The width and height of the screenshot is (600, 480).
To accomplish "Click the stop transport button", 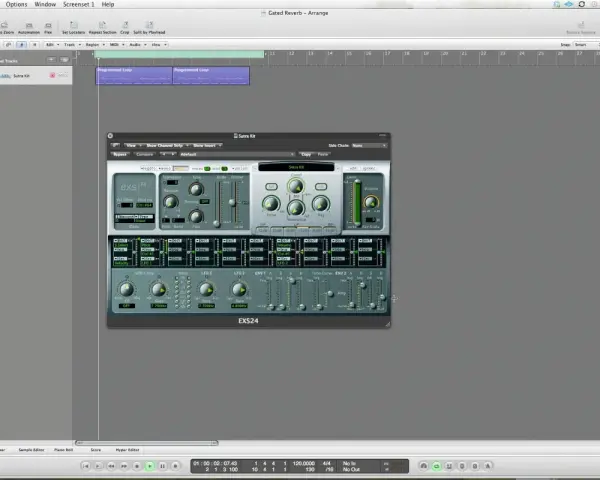I will click(137, 466).
